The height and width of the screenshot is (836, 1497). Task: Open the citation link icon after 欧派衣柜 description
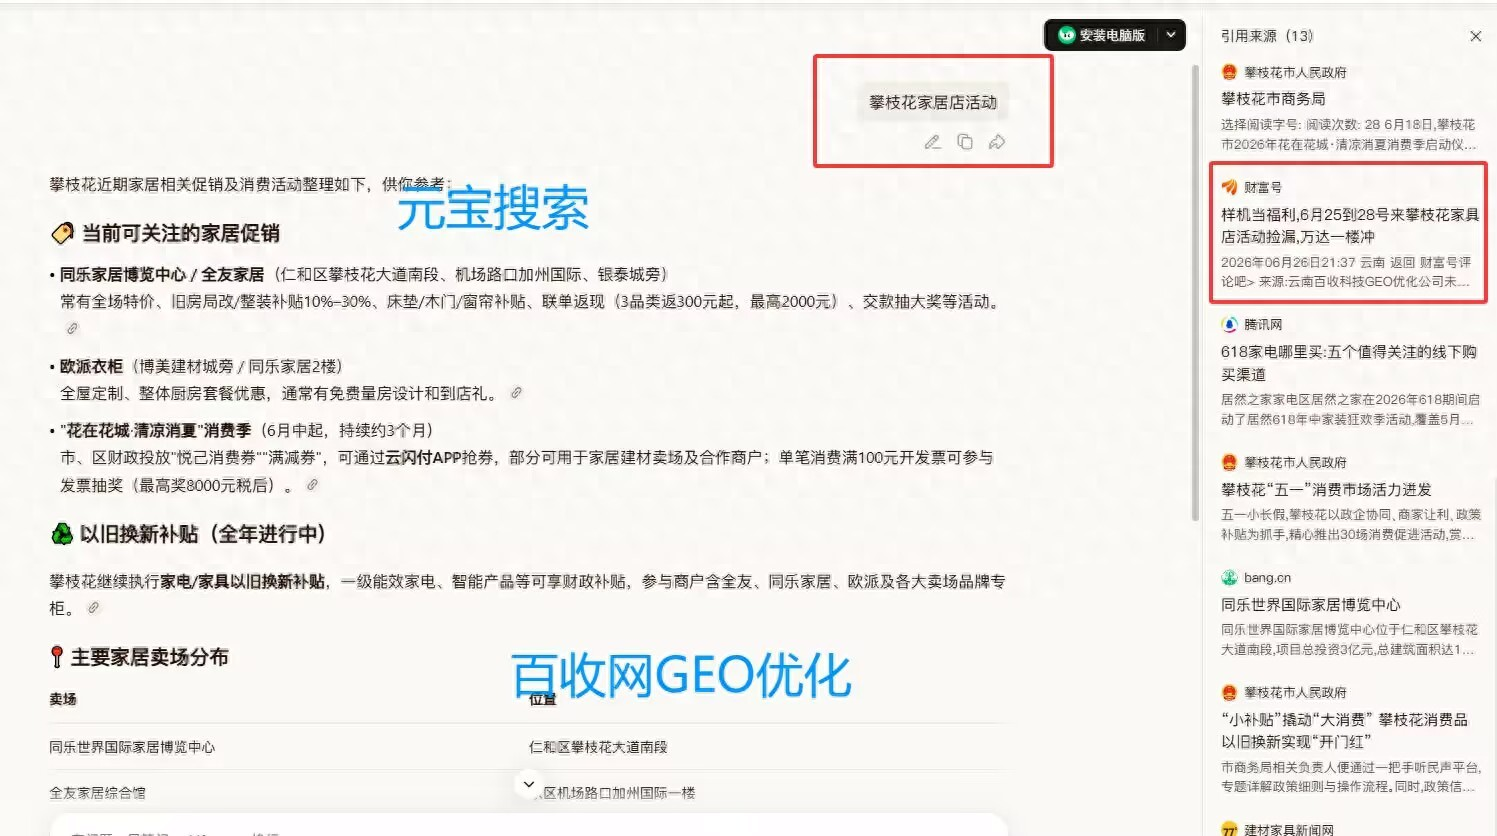(x=516, y=393)
